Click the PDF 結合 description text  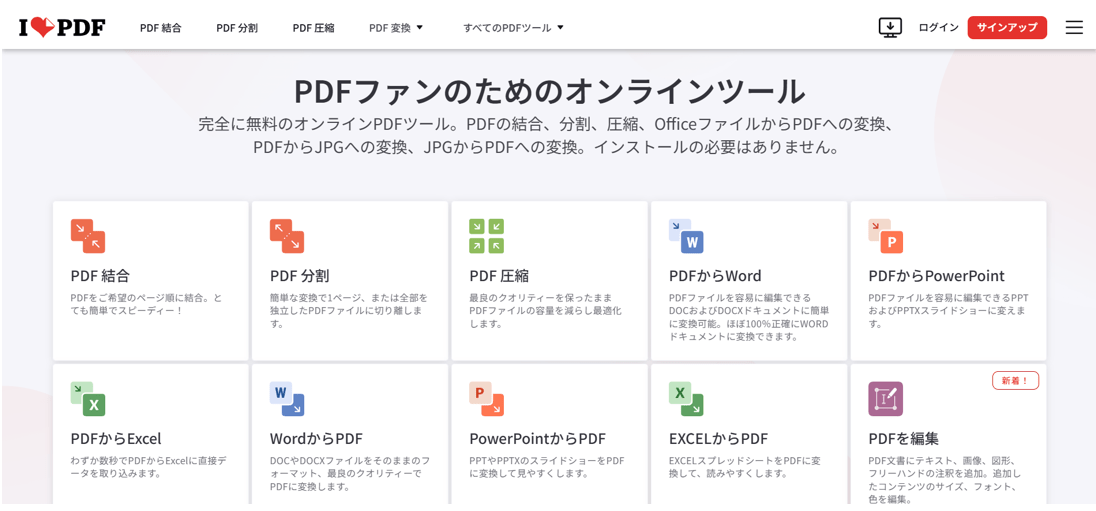pos(147,304)
